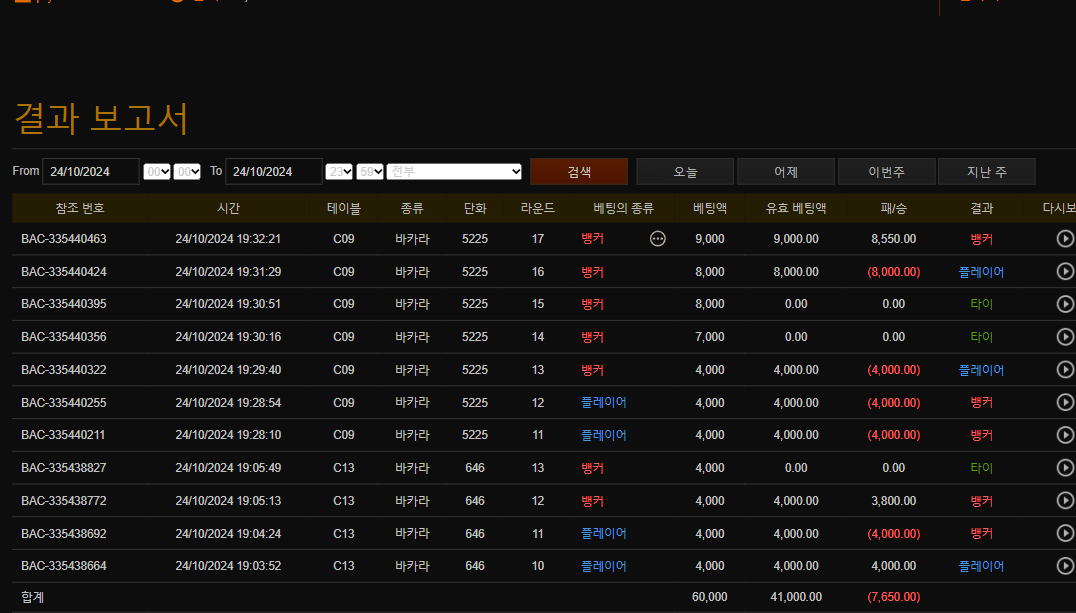Click replay icon for BAC-335440424 row
The width and height of the screenshot is (1076, 613).
pos(1065,271)
